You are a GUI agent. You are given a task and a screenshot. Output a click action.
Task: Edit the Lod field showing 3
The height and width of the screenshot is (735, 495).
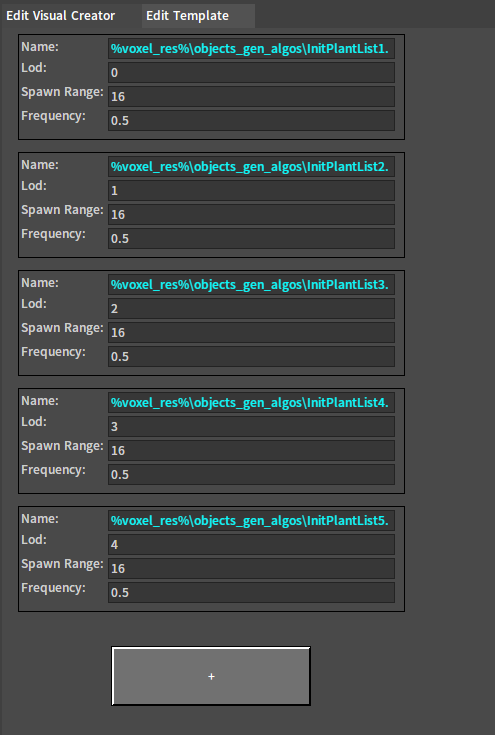click(x=251, y=427)
